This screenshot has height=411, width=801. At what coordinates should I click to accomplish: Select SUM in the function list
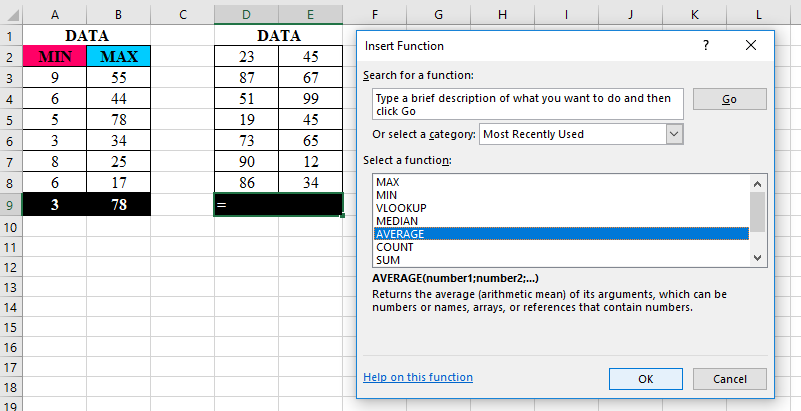pos(561,260)
